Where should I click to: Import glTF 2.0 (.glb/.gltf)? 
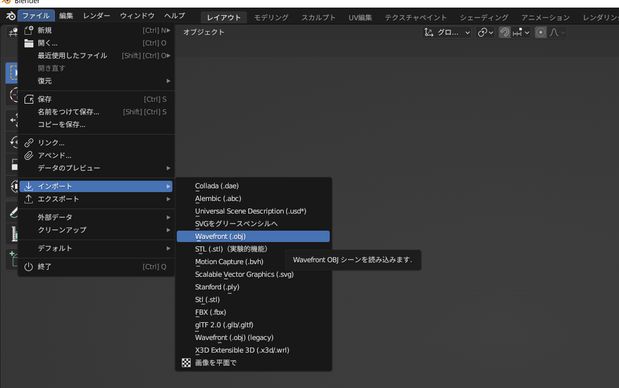tap(253, 324)
